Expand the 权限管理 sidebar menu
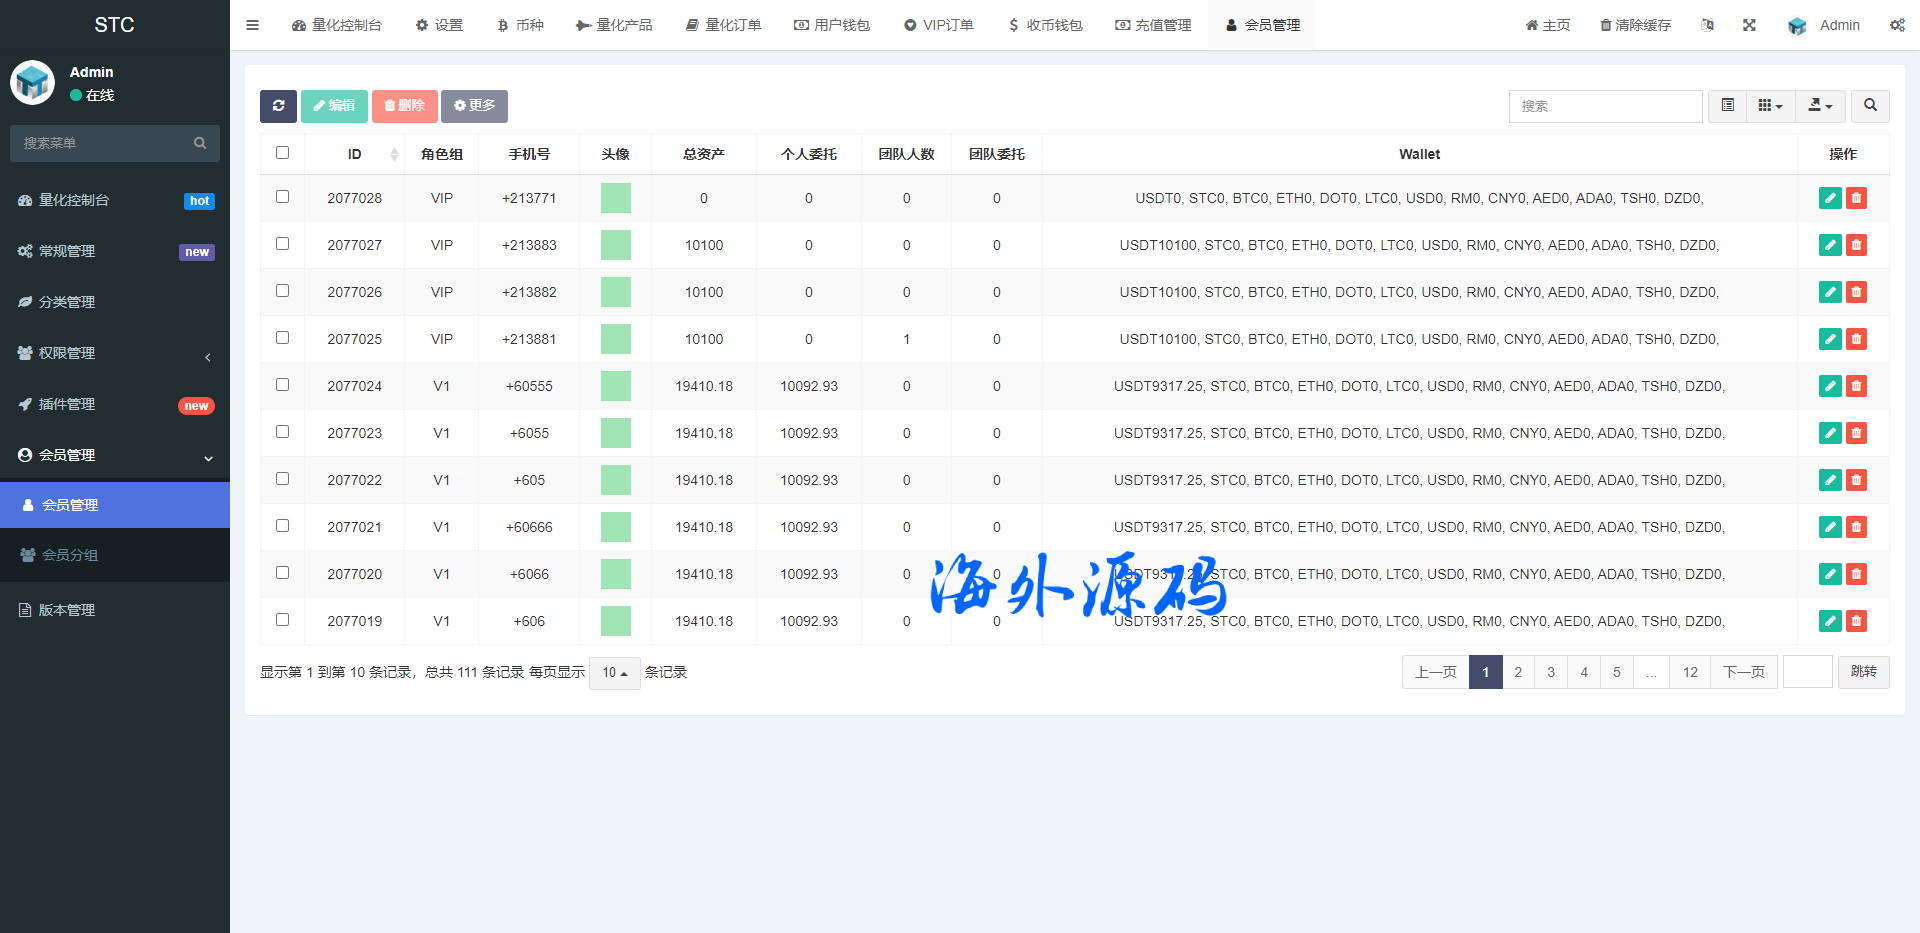The width and height of the screenshot is (1920, 933). pos(115,353)
